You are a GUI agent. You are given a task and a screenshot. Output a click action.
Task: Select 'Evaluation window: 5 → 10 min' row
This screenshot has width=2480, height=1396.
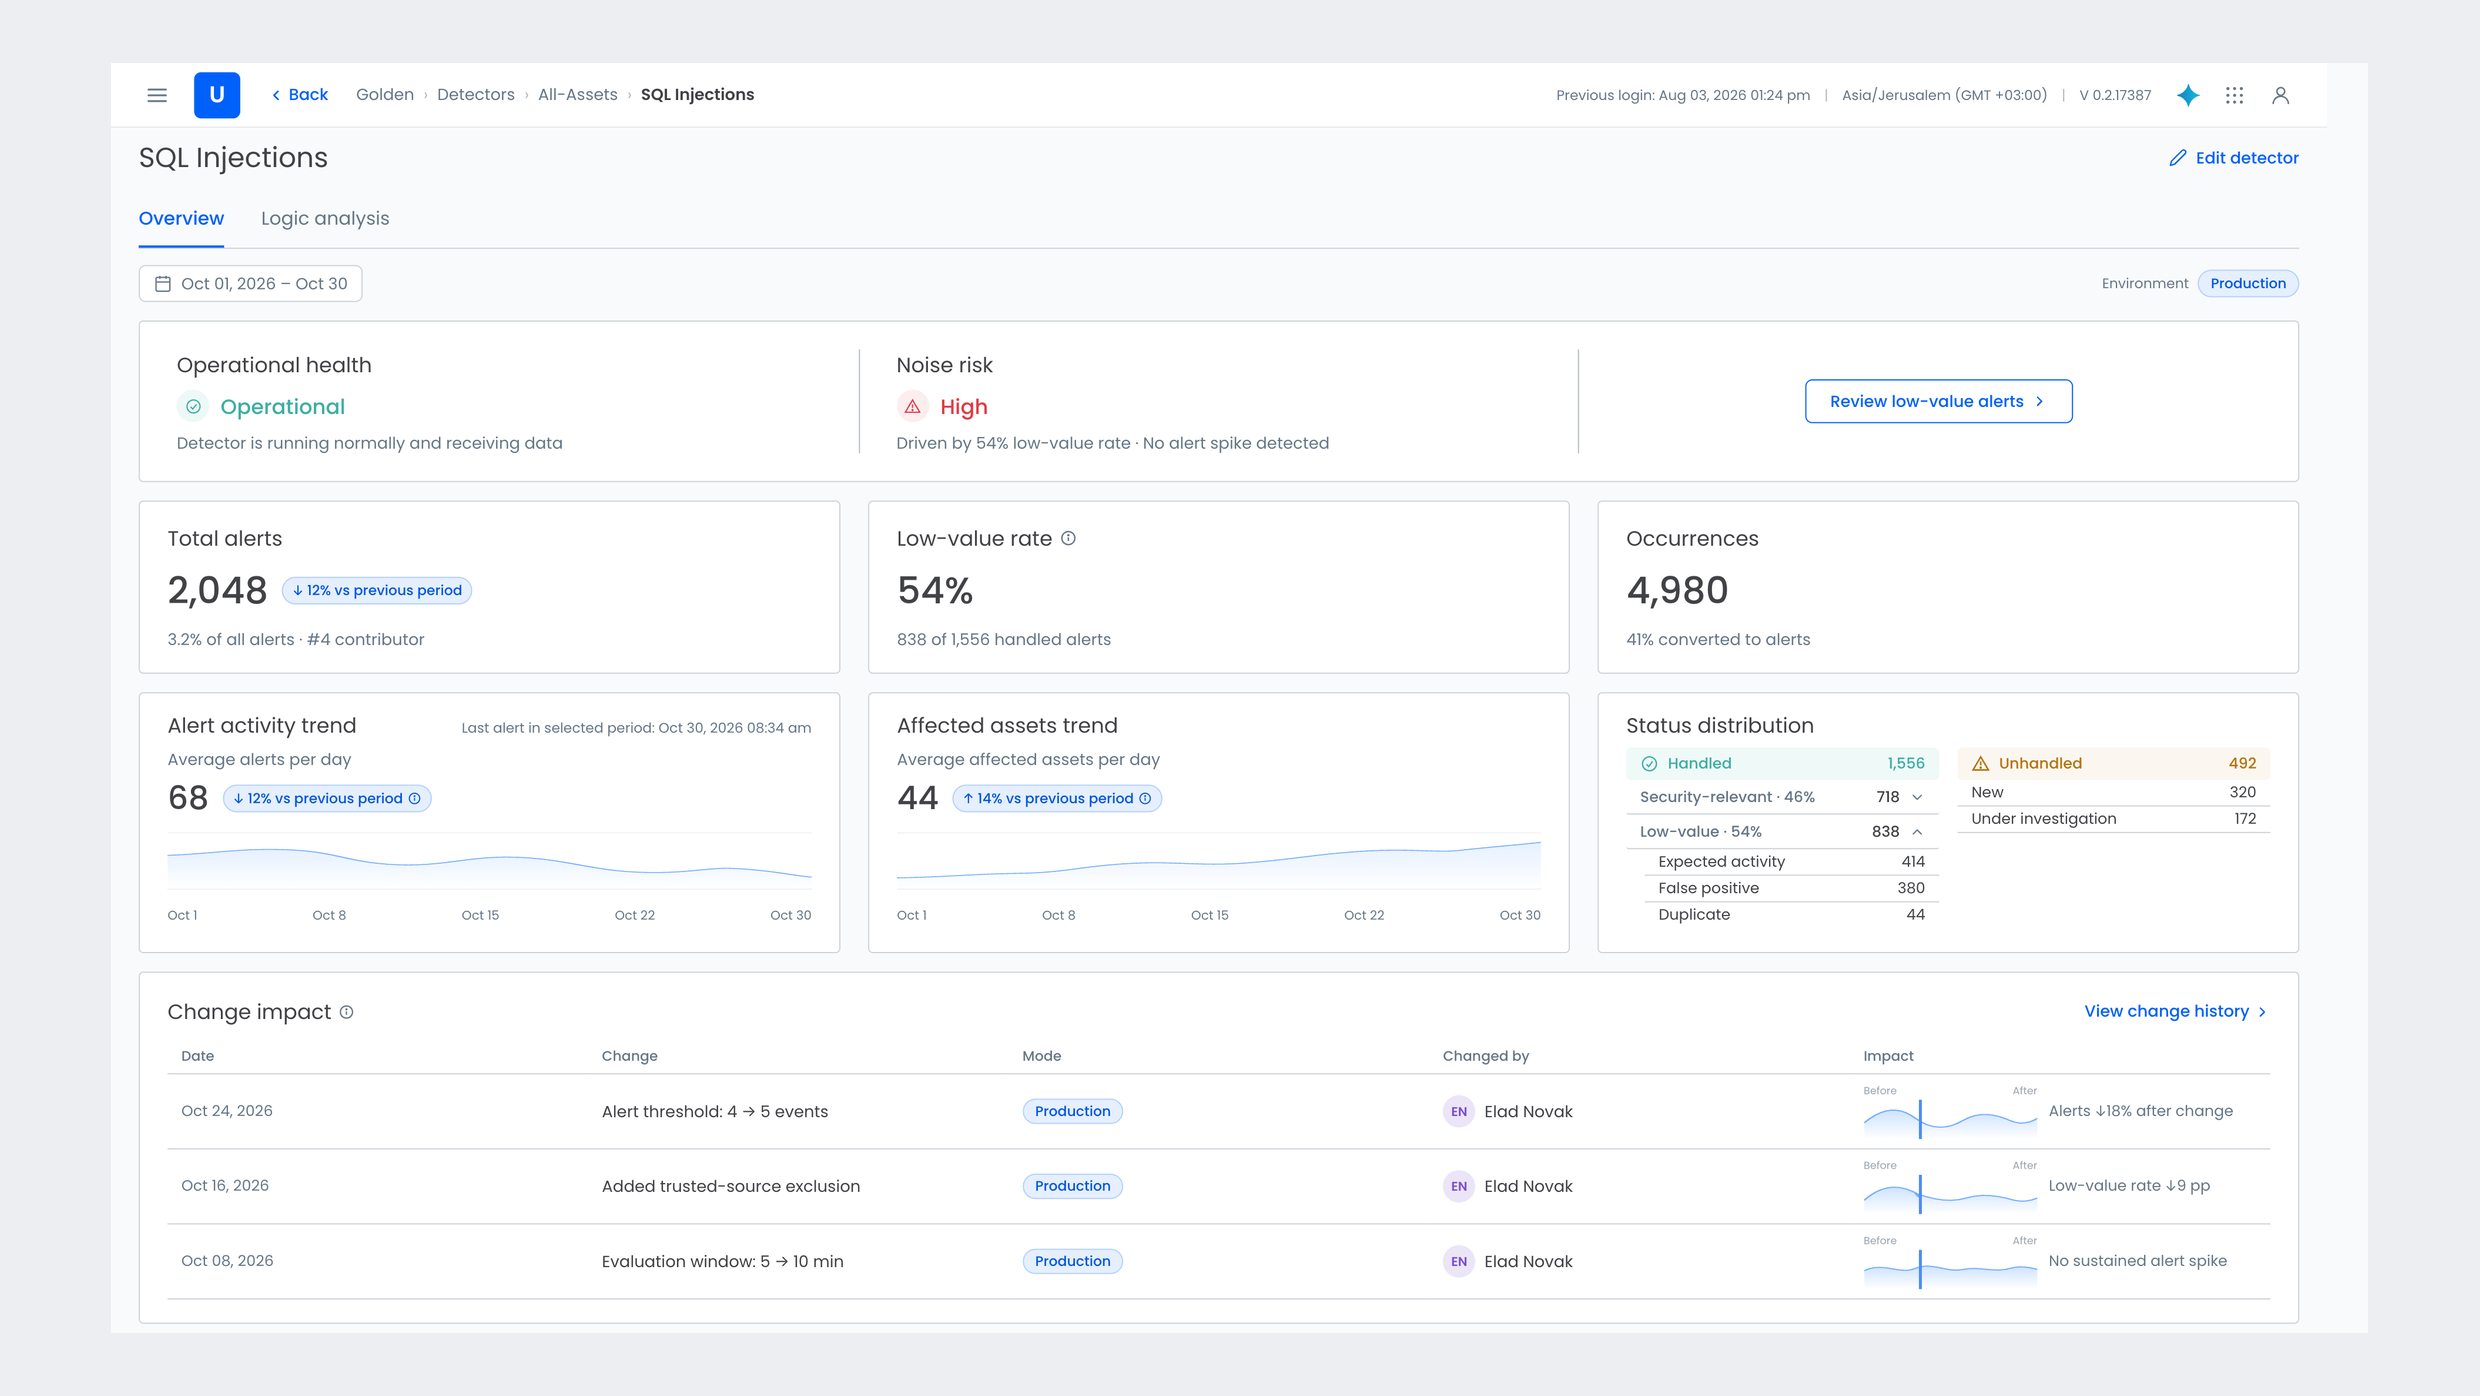[x=1219, y=1261]
